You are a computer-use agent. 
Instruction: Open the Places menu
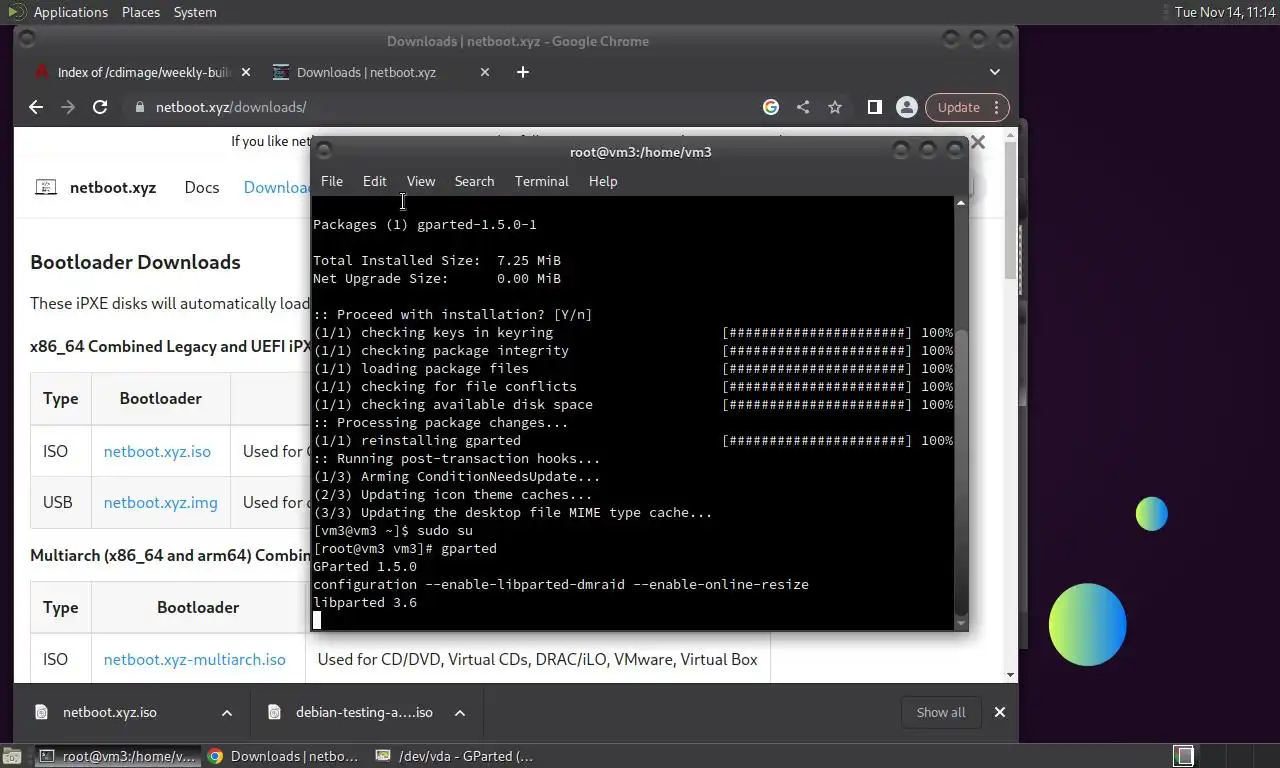click(141, 12)
